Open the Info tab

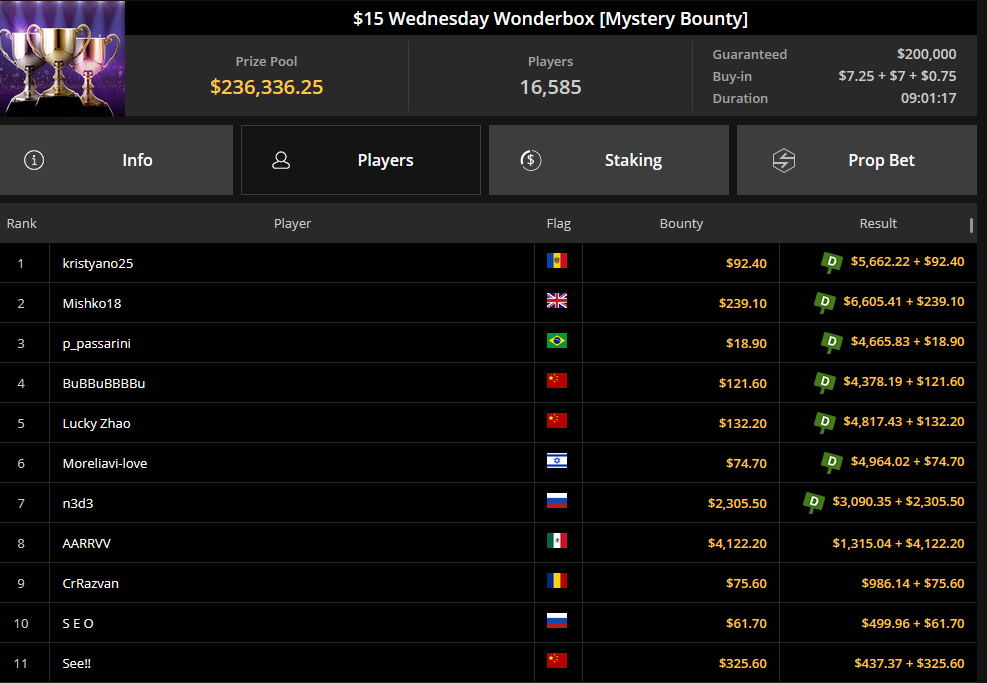116,160
